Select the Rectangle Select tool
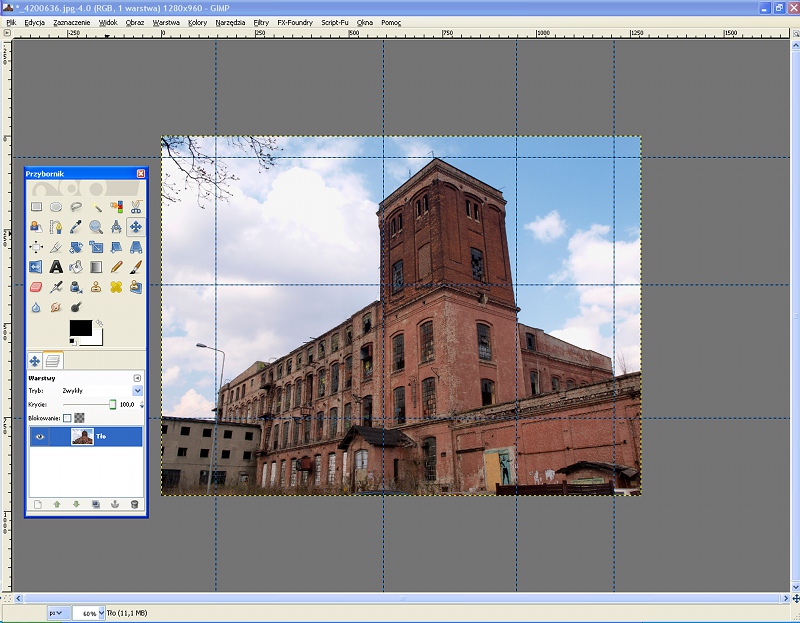Image resolution: width=800 pixels, height=623 pixels. (x=36, y=207)
